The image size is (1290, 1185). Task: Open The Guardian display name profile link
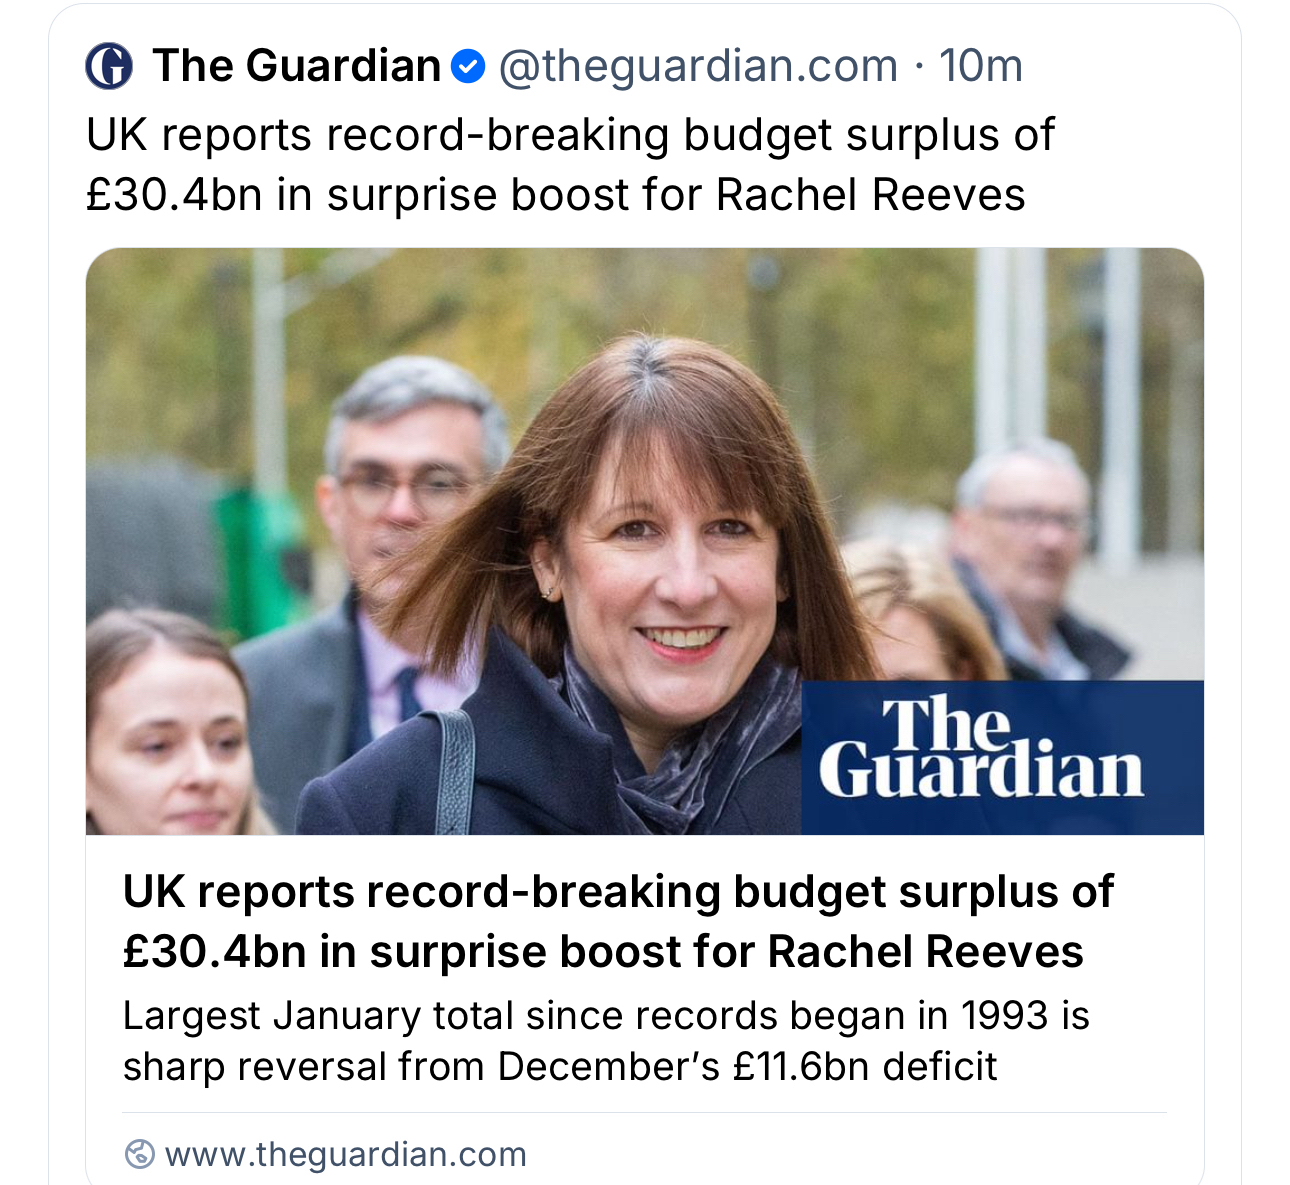(297, 67)
